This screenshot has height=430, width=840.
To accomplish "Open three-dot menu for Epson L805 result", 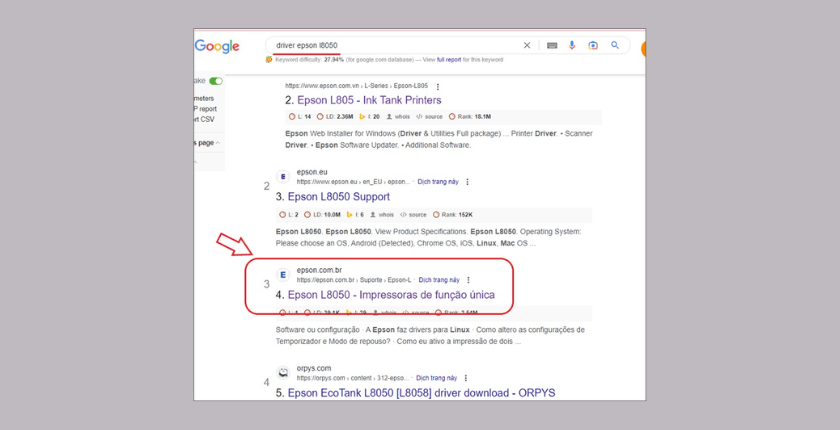I will (x=438, y=86).
